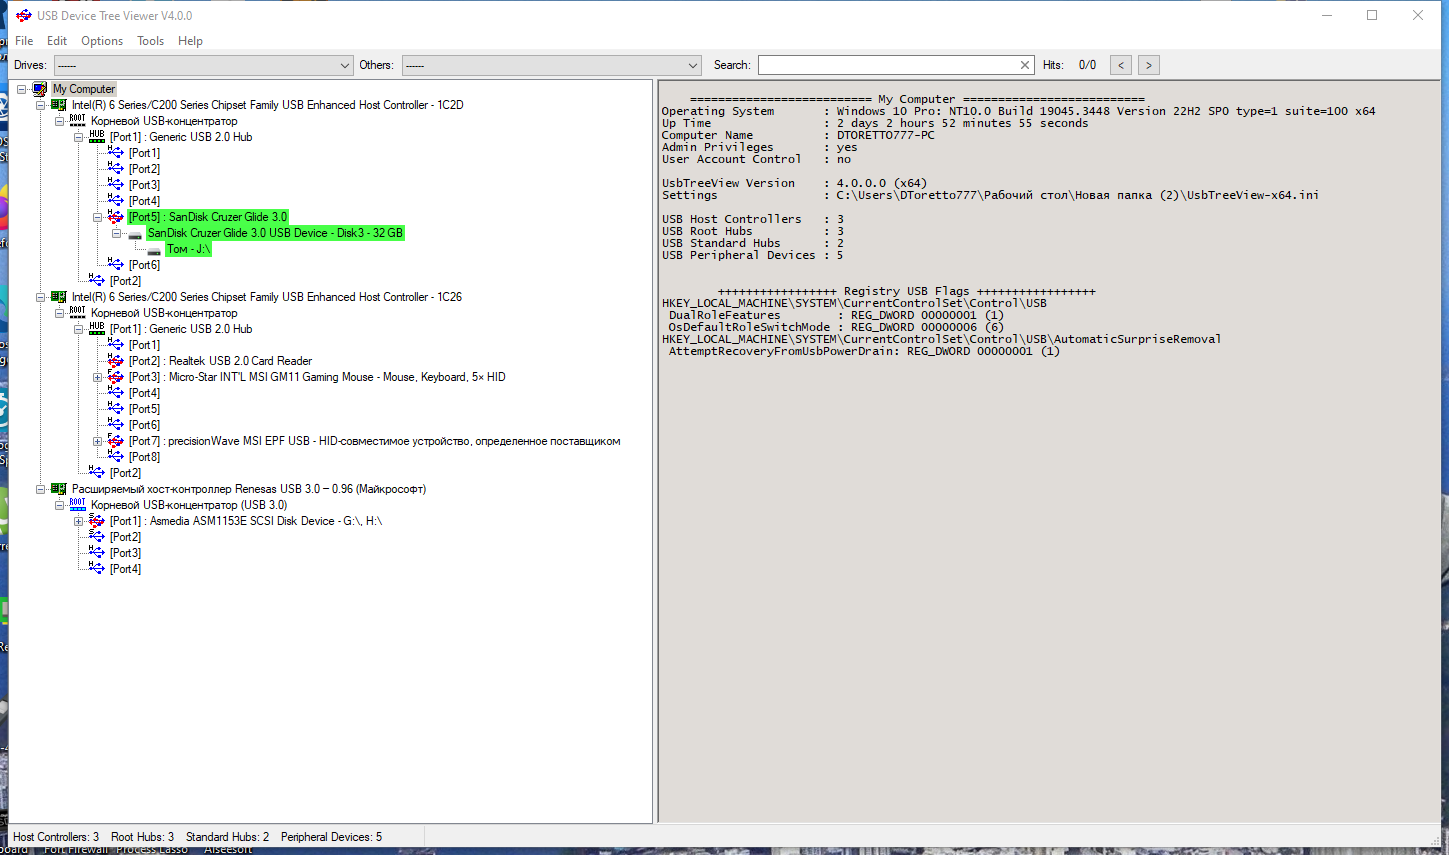
Task: Collapse the root hub node under 1C26 controller
Action: tap(60, 313)
